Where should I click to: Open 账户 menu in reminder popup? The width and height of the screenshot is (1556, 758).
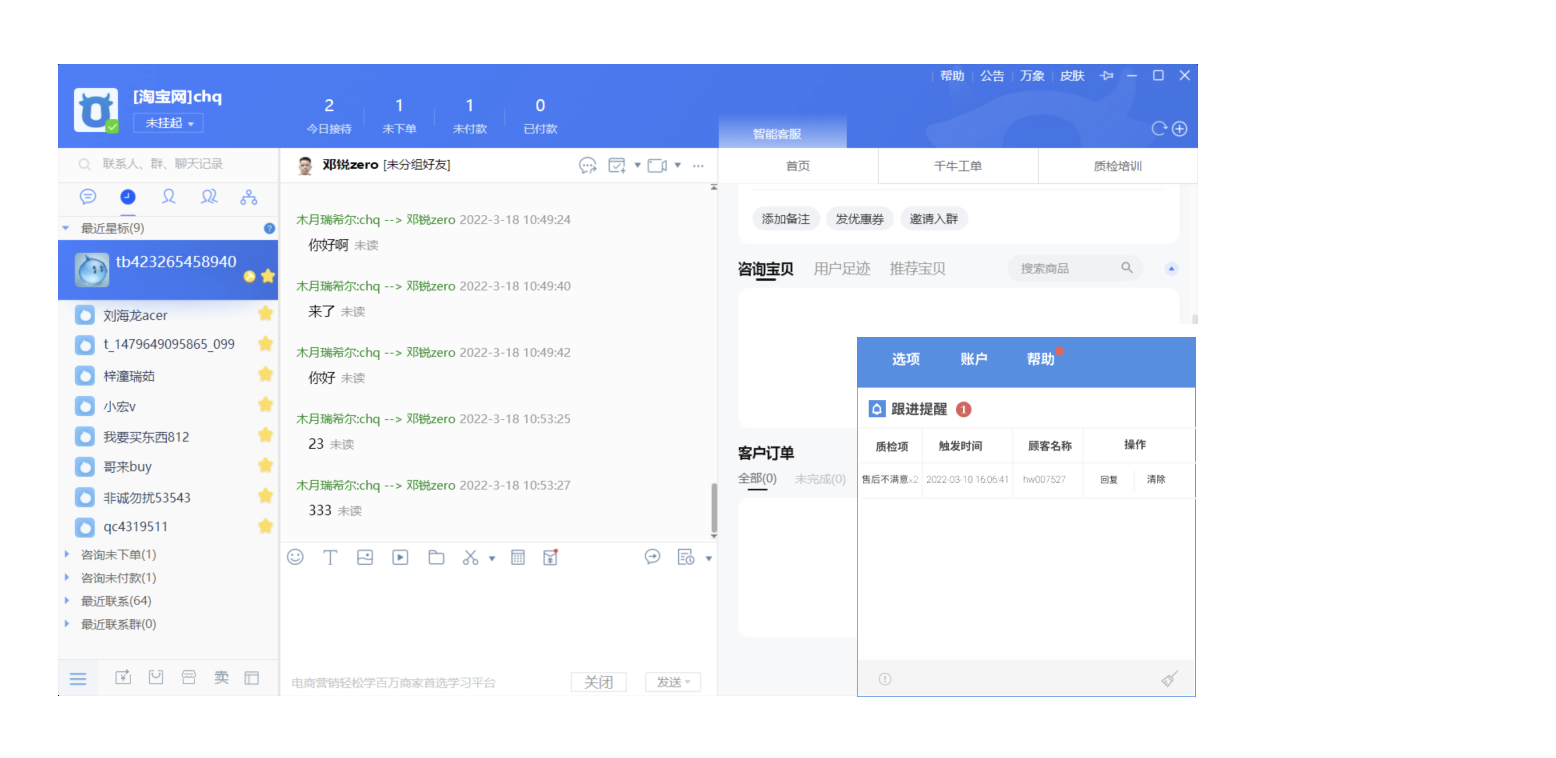[974, 359]
